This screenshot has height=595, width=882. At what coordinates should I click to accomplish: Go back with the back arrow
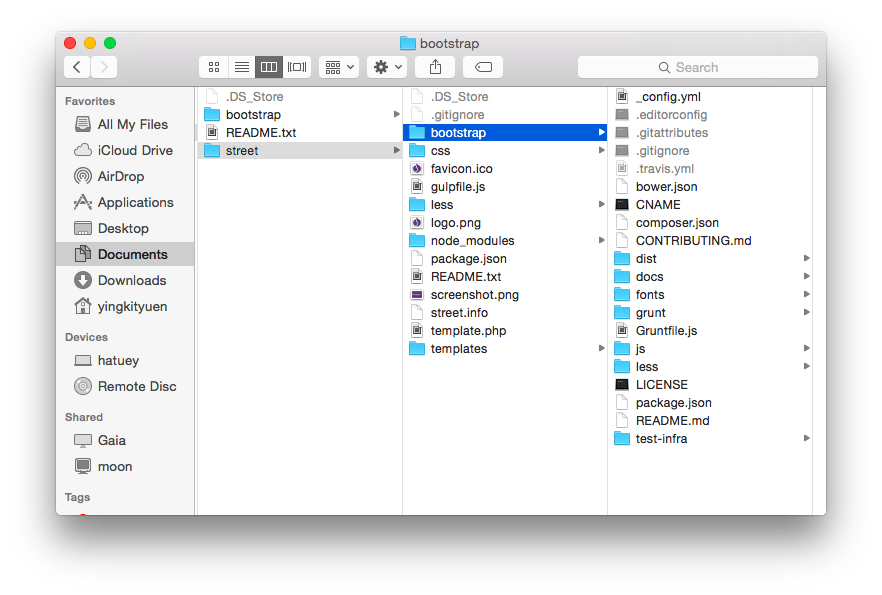click(x=78, y=67)
